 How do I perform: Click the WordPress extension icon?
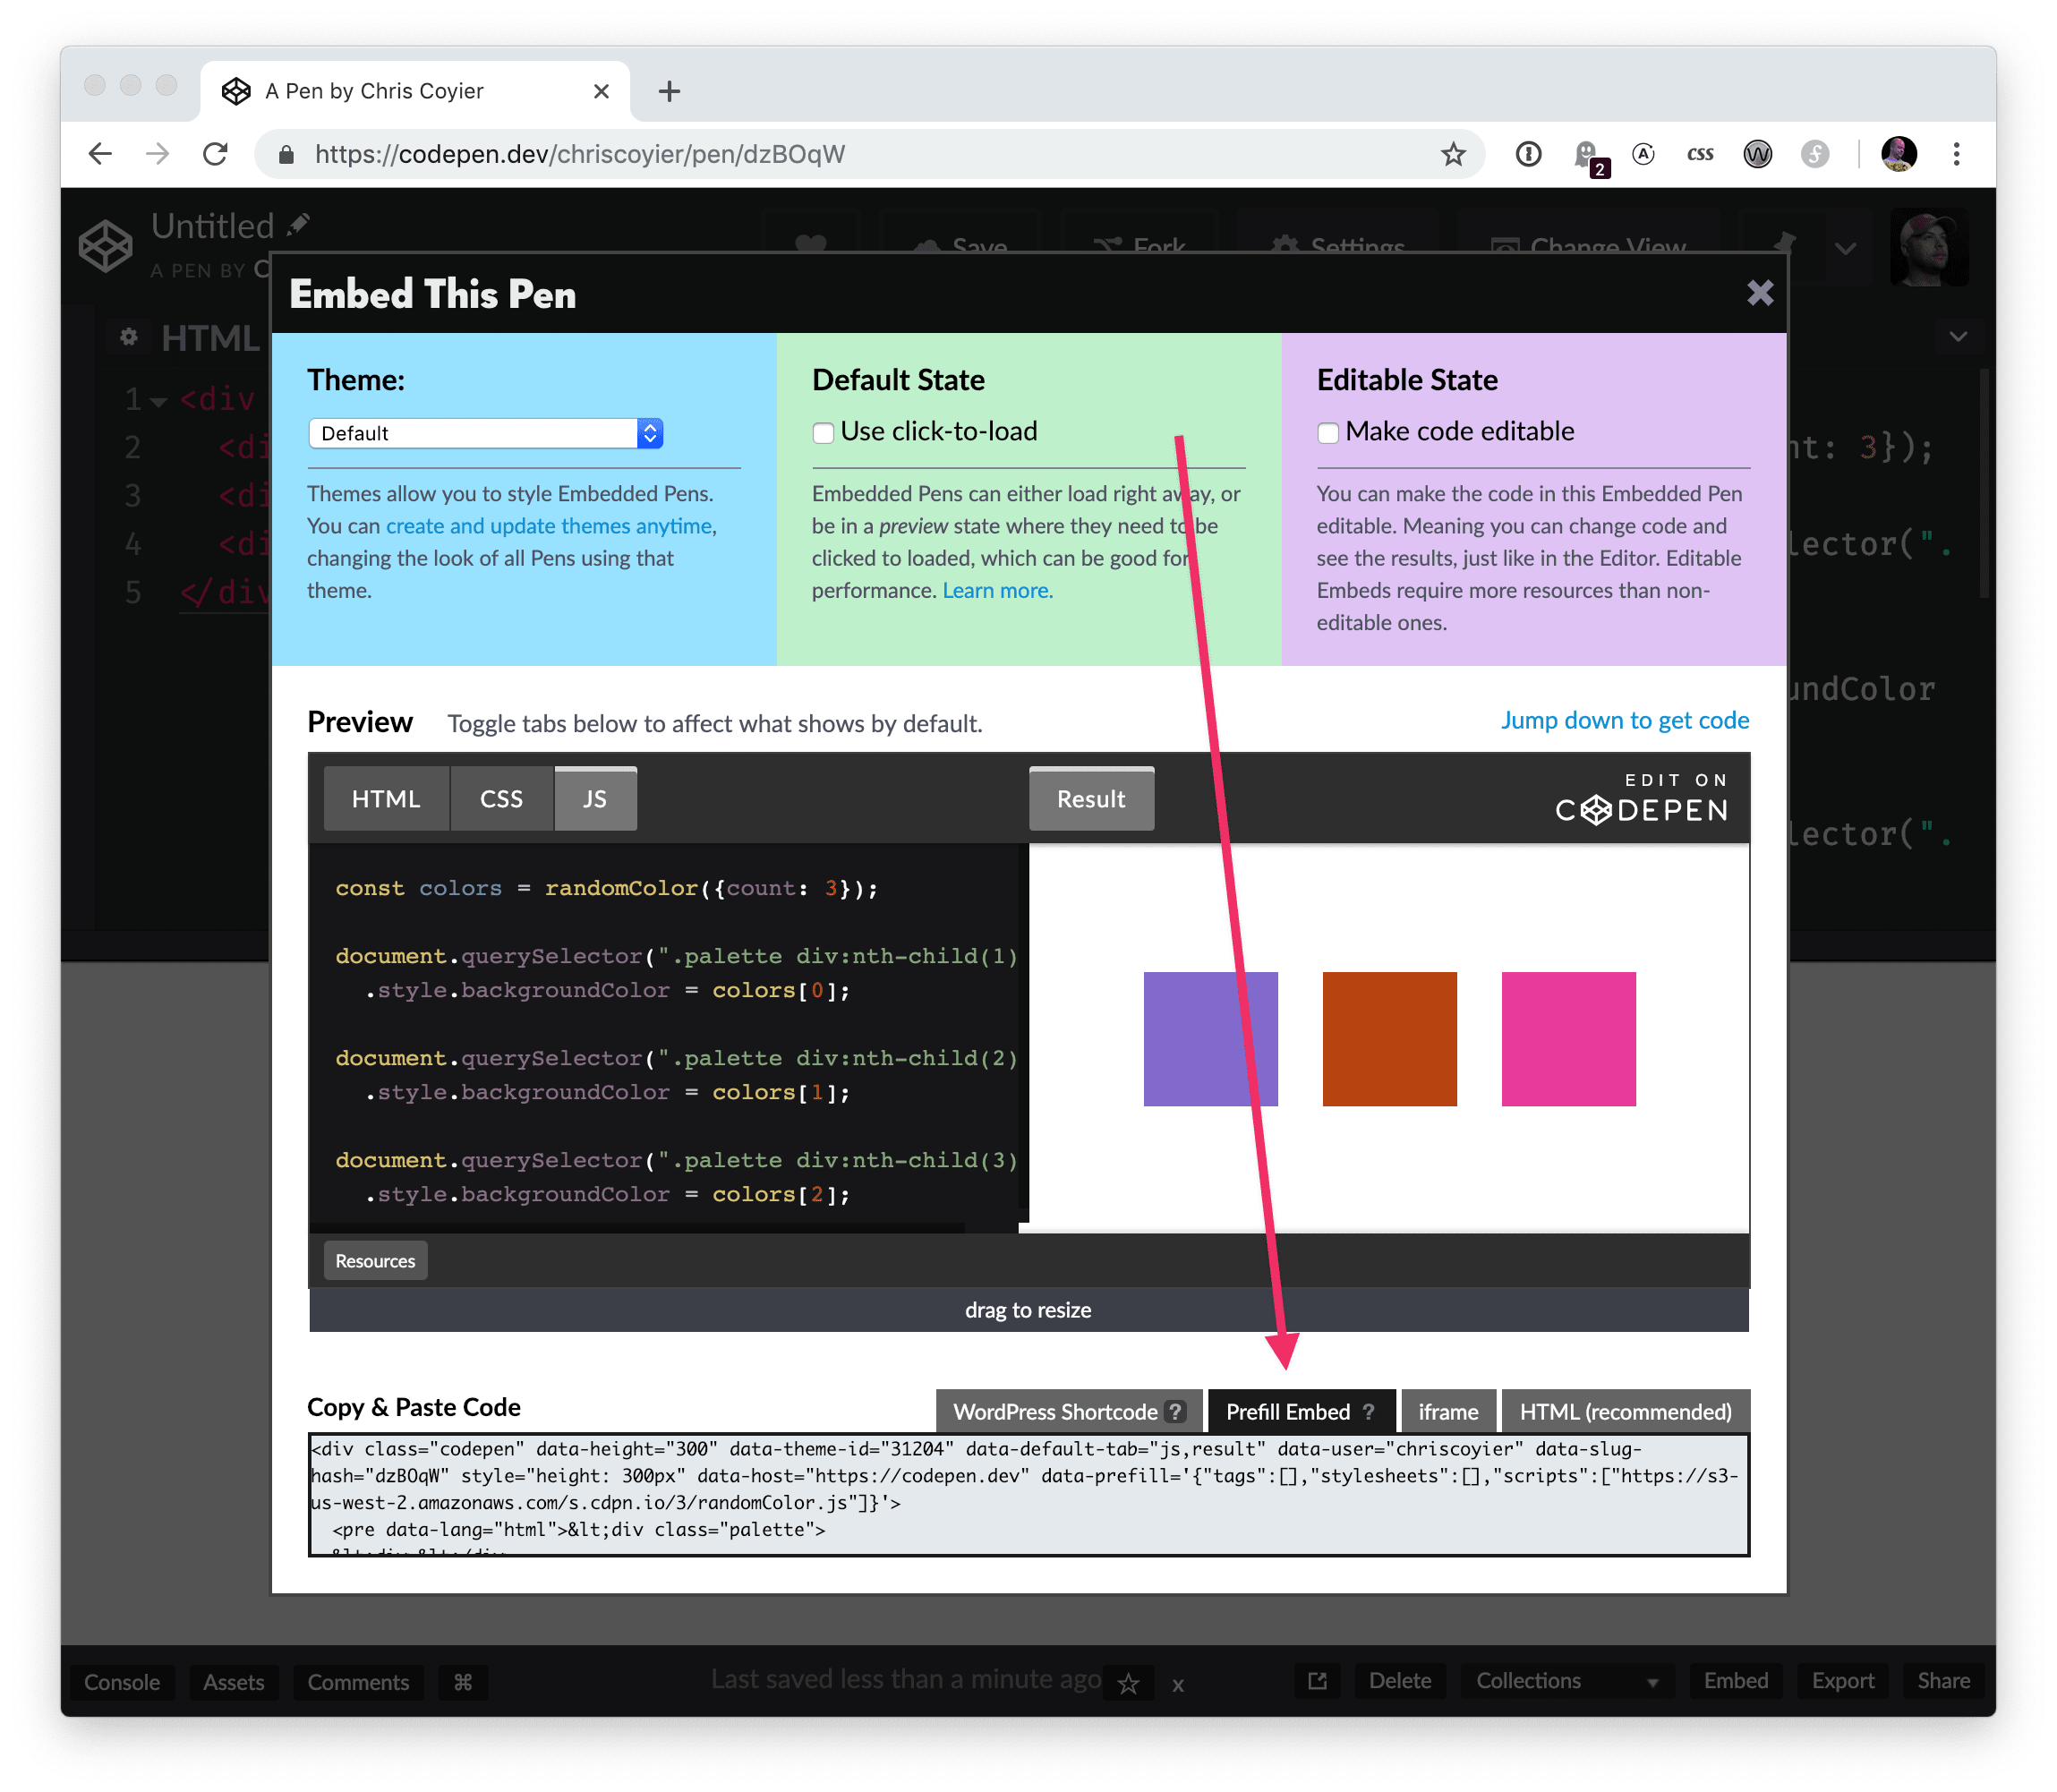pos(1757,154)
